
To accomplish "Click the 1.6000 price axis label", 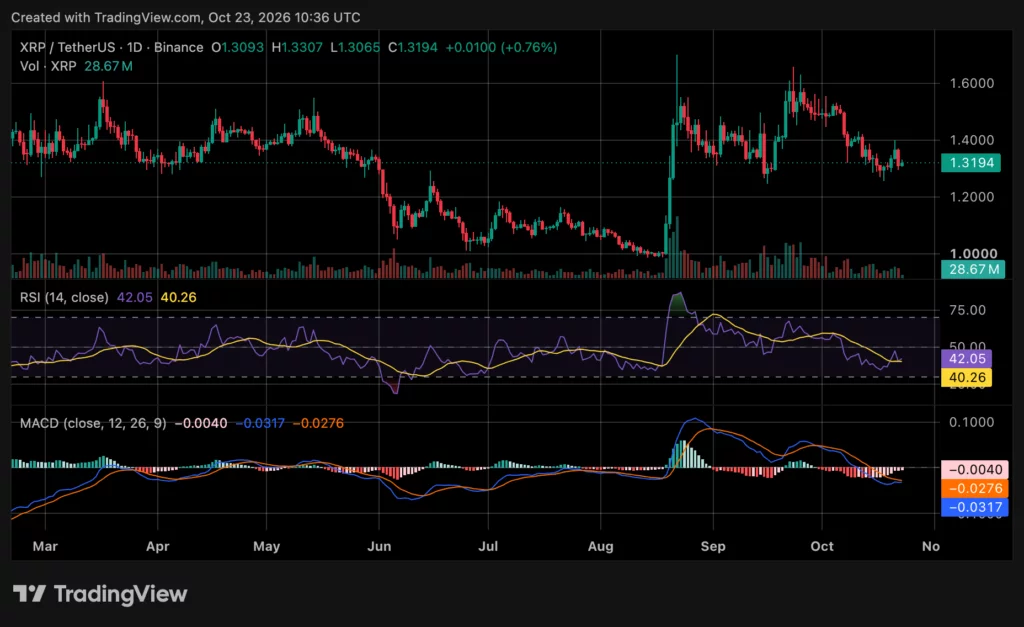I will point(972,84).
